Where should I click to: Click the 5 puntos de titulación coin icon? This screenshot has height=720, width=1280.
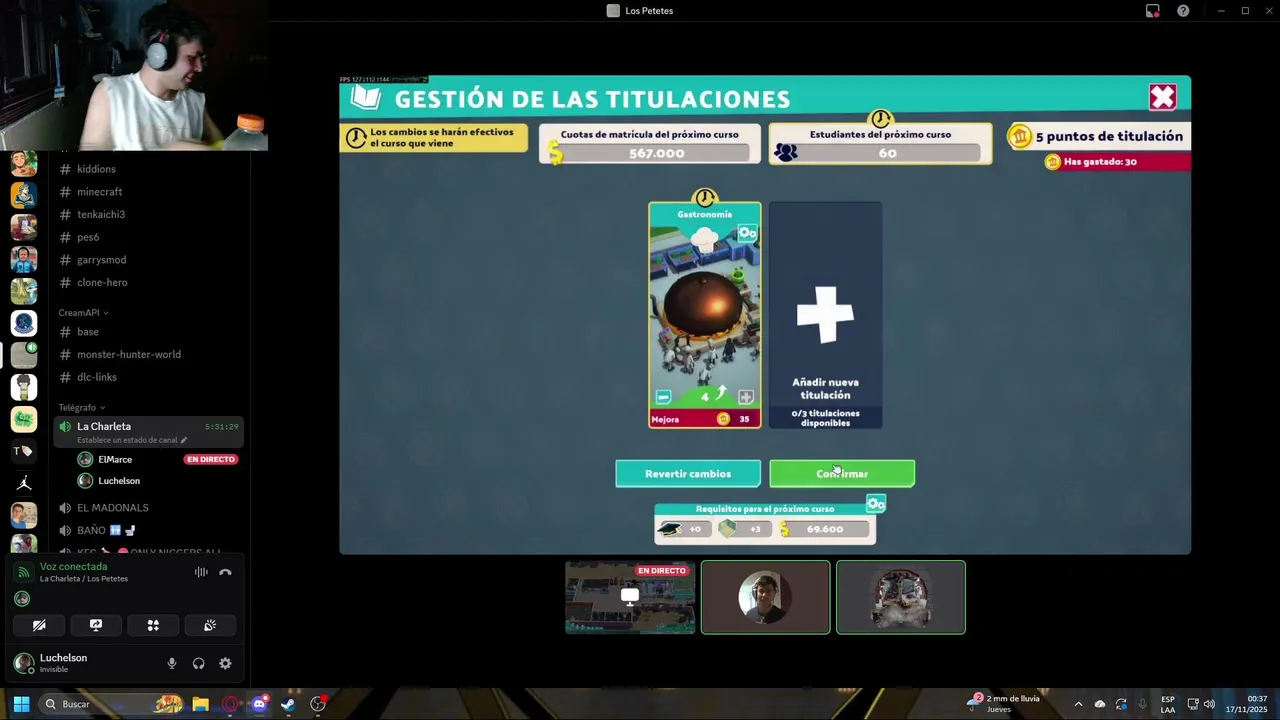point(1020,136)
